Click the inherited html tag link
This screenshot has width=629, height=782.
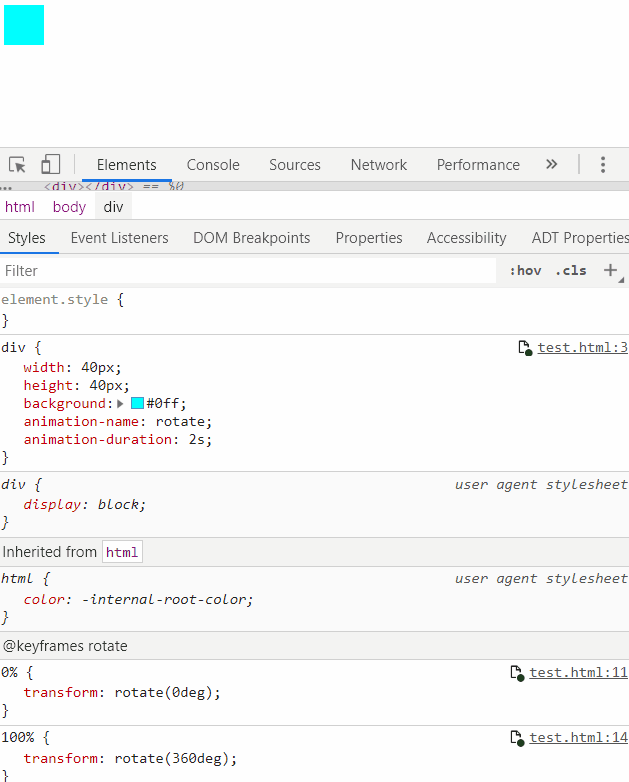pyautogui.click(x=122, y=552)
